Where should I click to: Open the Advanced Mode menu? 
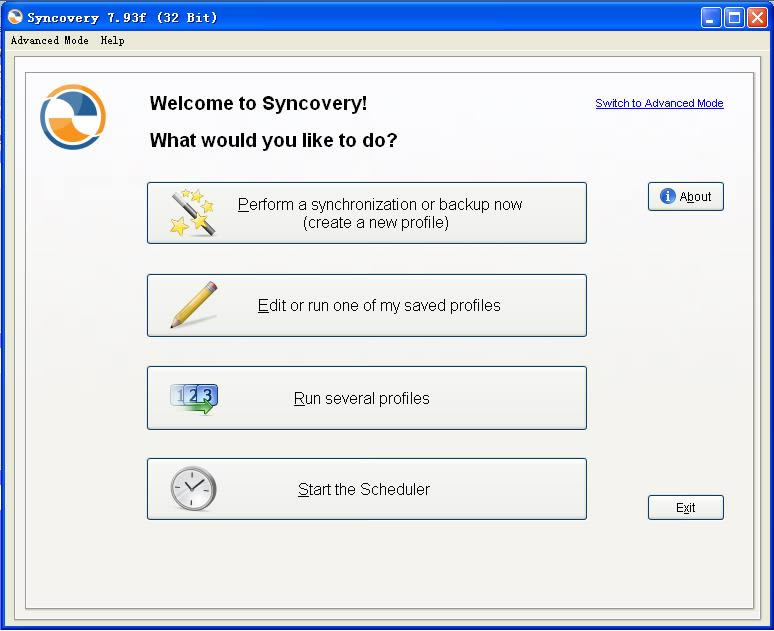[x=49, y=40]
